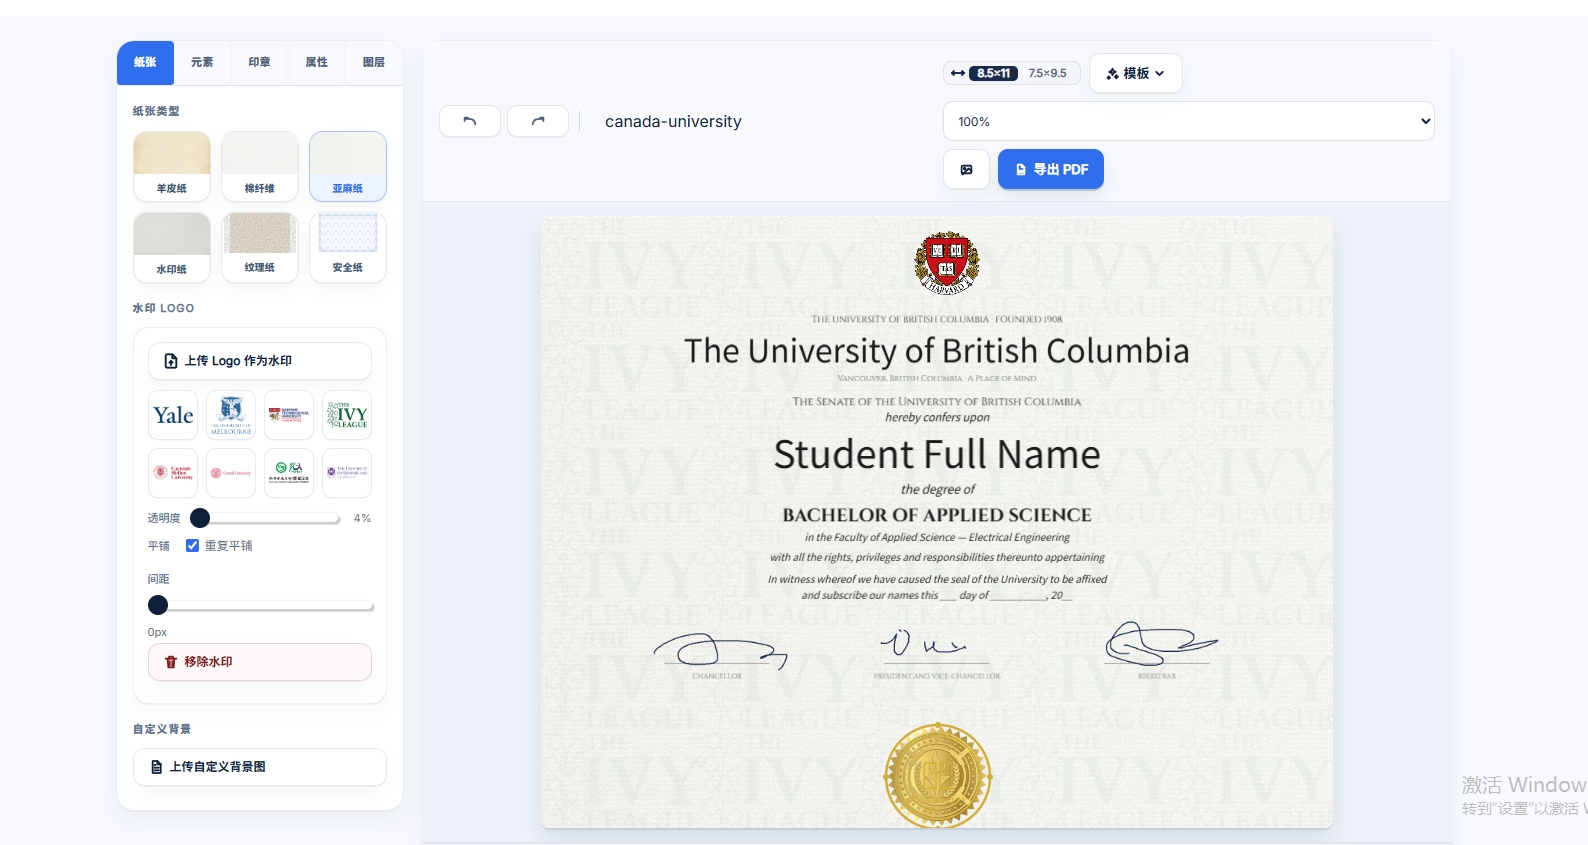Choose the 安全纸 paper type
This screenshot has height=845, width=1588.
348,247
